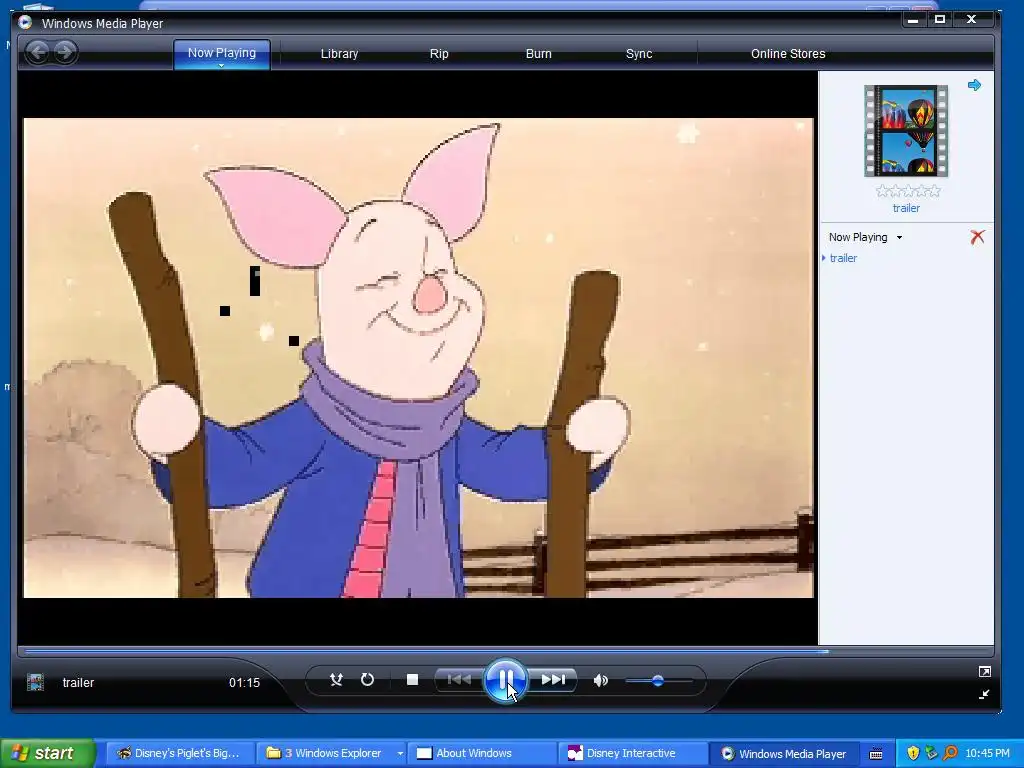The image size is (1024, 768).
Task: Click the Back navigation arrow
Action: pyautogui.click(x=38, y=52)
